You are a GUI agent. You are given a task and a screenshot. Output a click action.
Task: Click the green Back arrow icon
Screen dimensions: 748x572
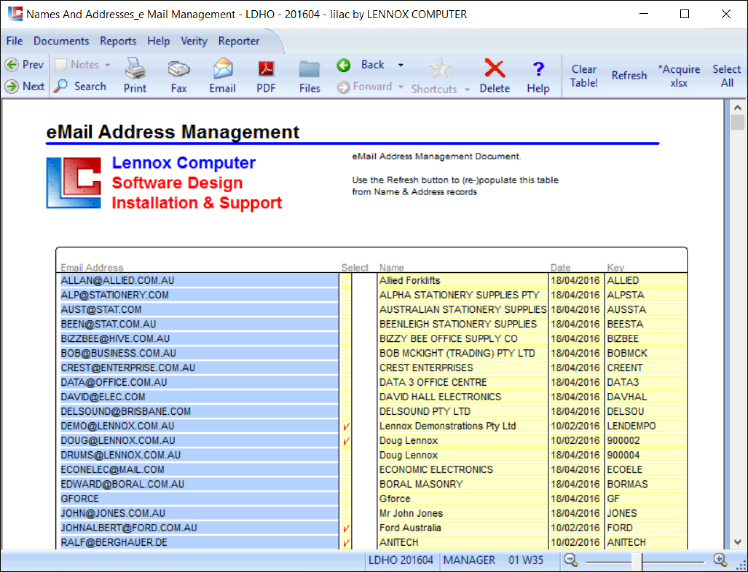pyautogui.click(x=343, y=65)
